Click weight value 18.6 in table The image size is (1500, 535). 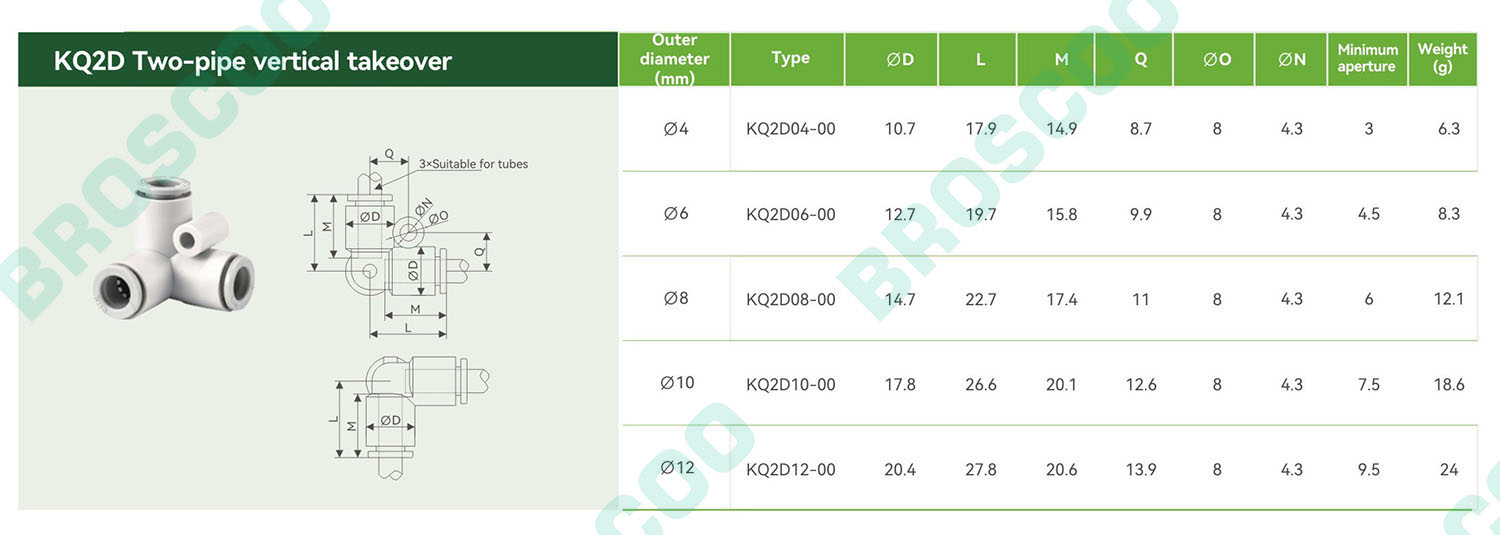(1448, 384)
